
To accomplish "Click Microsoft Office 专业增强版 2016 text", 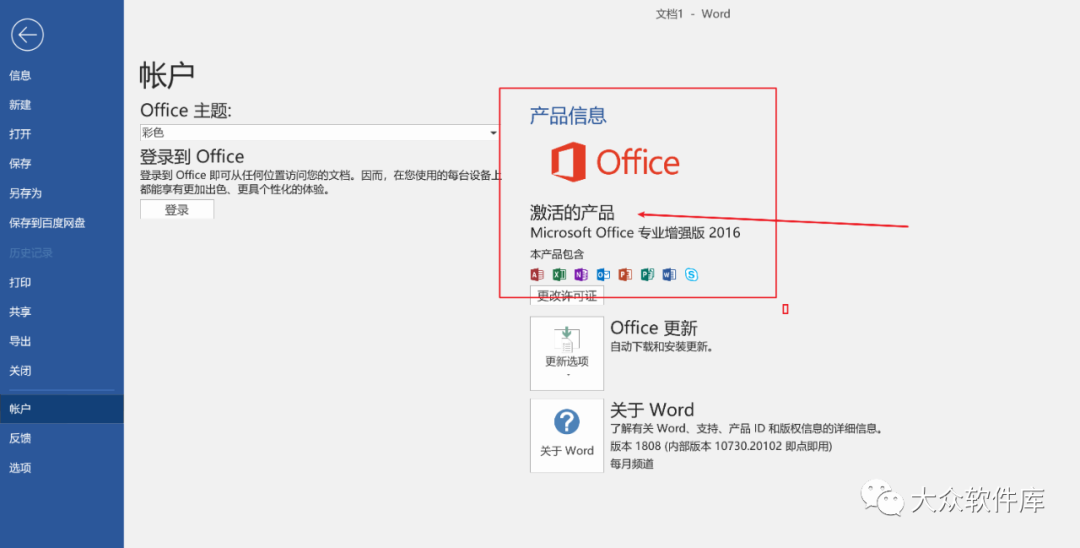I will pyautogui.click(x=635, y=233).
